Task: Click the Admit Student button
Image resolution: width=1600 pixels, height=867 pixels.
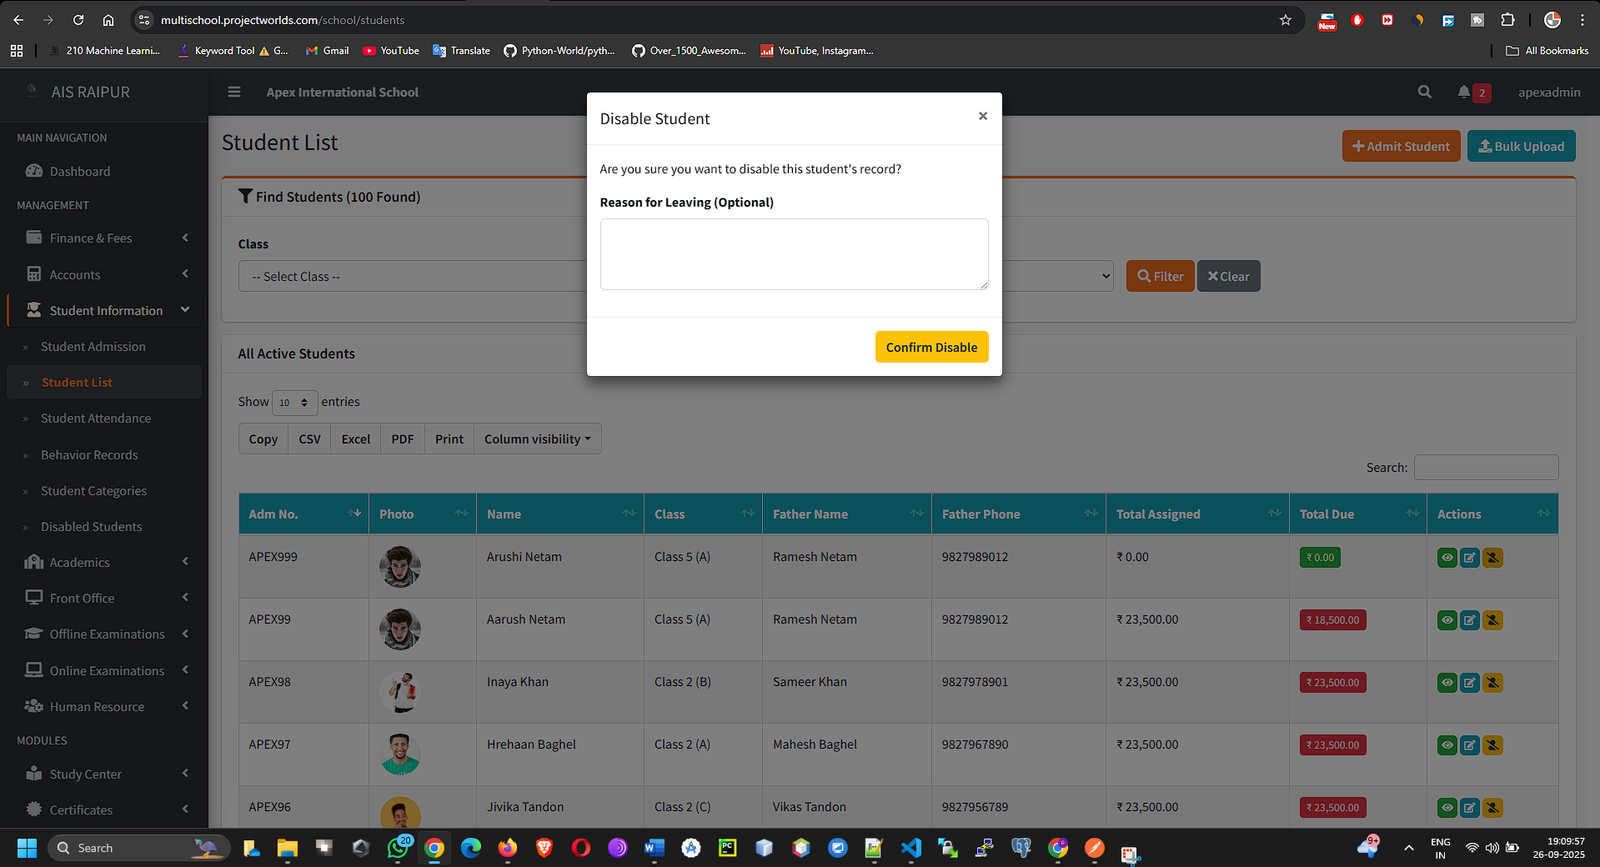Action: pyautogui.click(x=1400, y=146)
